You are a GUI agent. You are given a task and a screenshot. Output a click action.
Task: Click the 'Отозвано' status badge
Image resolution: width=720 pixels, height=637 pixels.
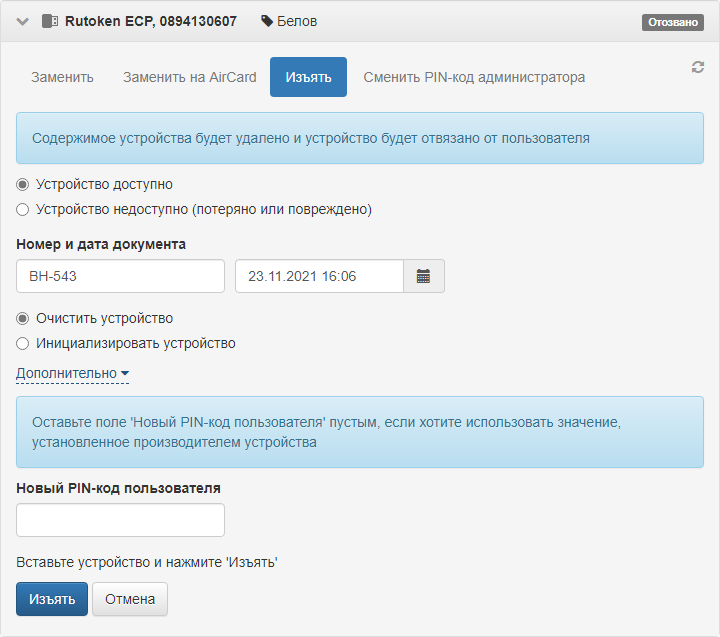click(x=672, y=22)
